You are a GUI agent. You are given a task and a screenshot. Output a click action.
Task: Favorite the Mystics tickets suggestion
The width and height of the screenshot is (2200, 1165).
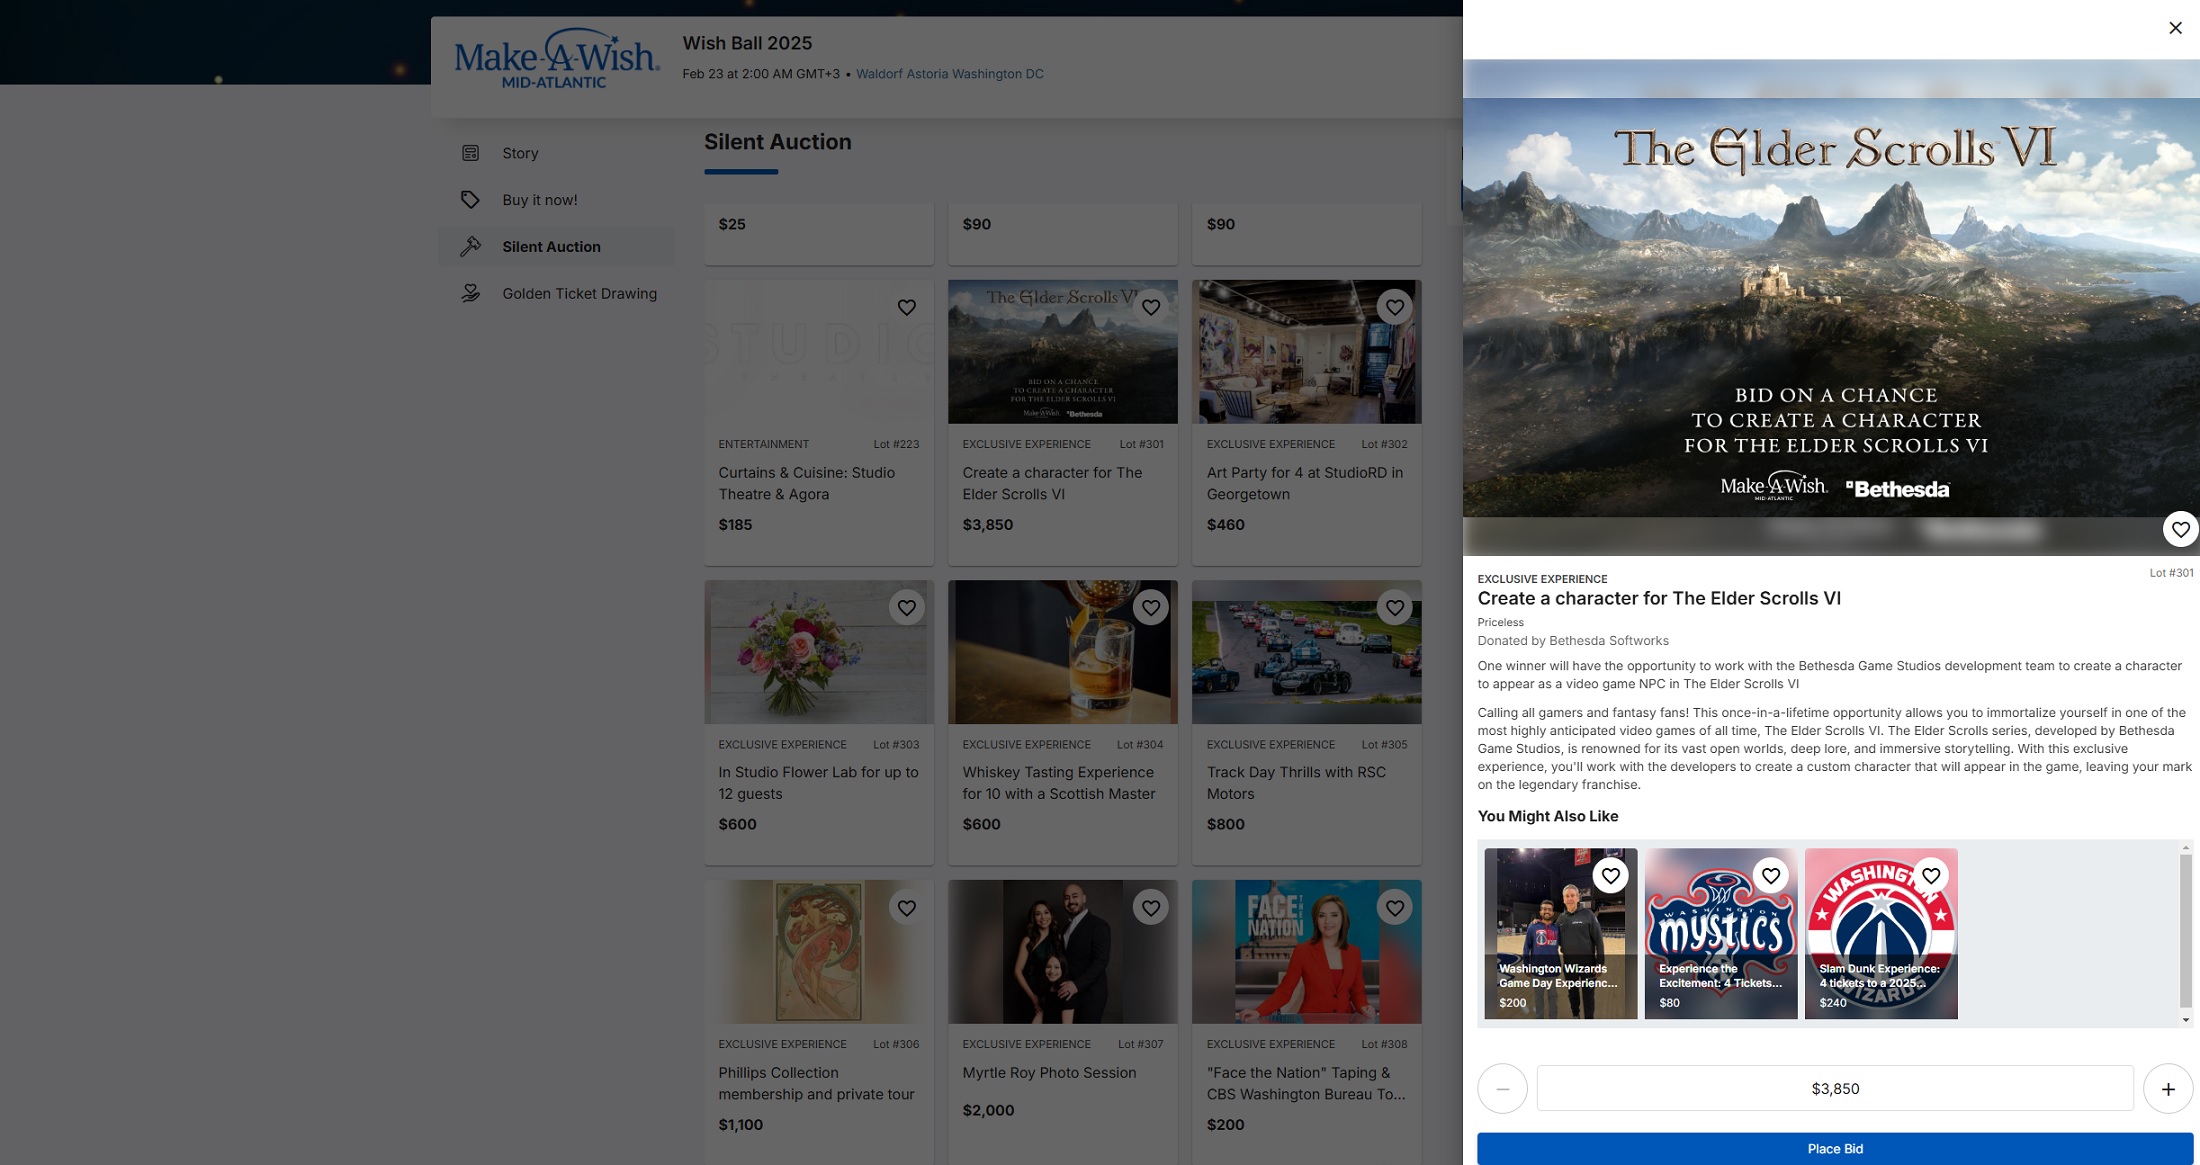[x=1770, y=876]
